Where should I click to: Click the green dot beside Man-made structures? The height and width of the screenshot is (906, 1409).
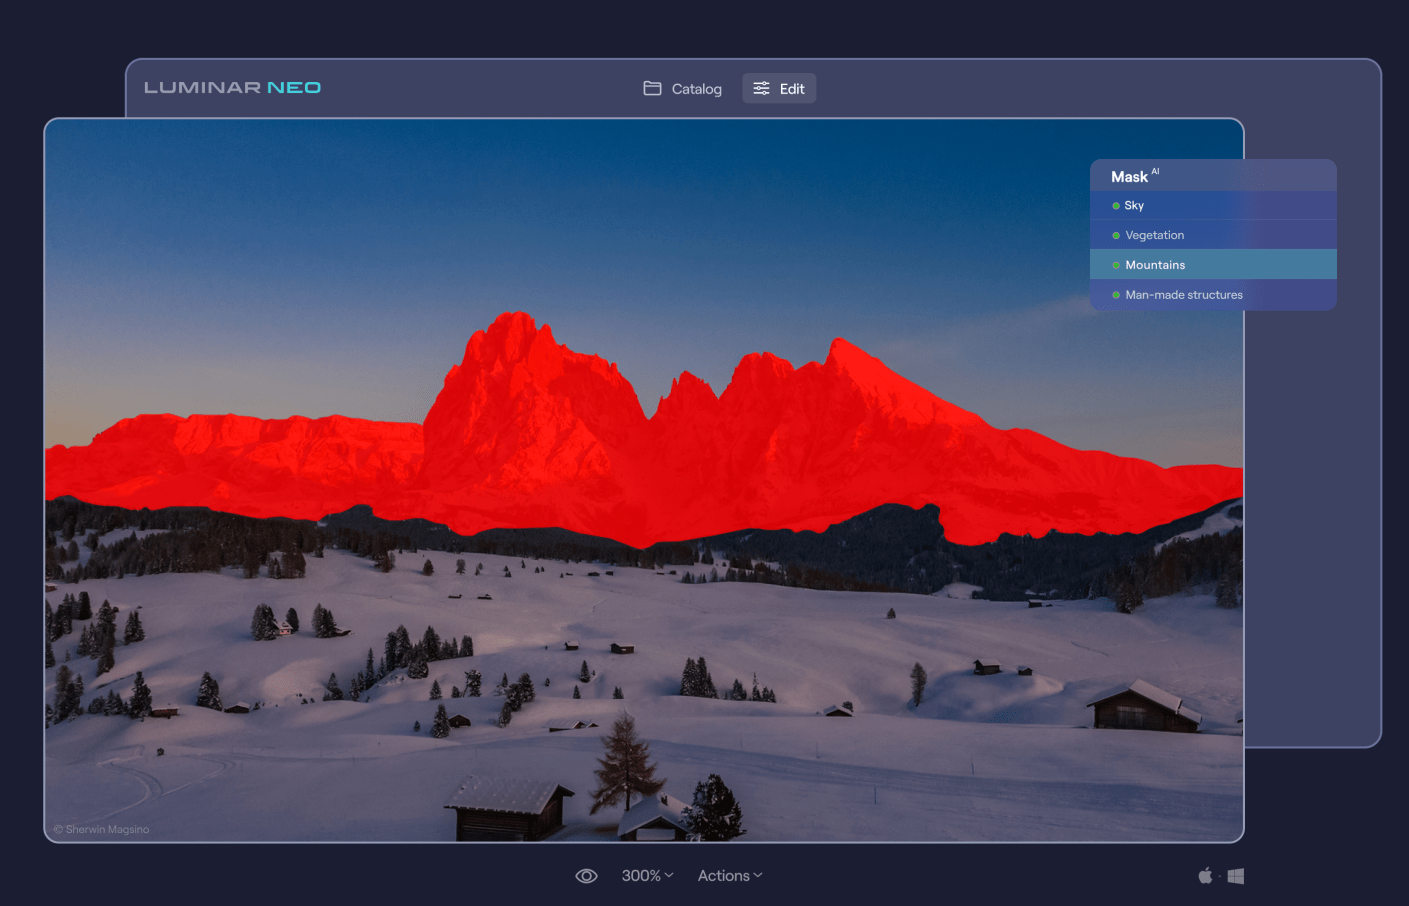coord(1116,295)
